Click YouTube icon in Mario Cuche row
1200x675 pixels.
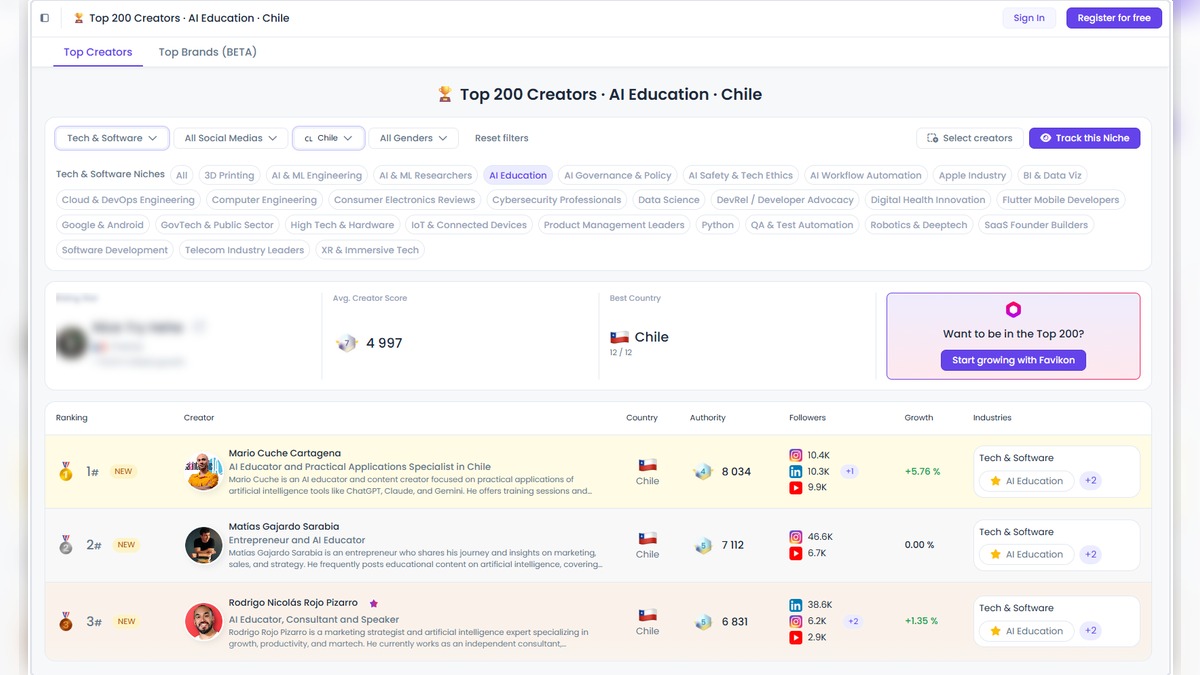(796, 487)
